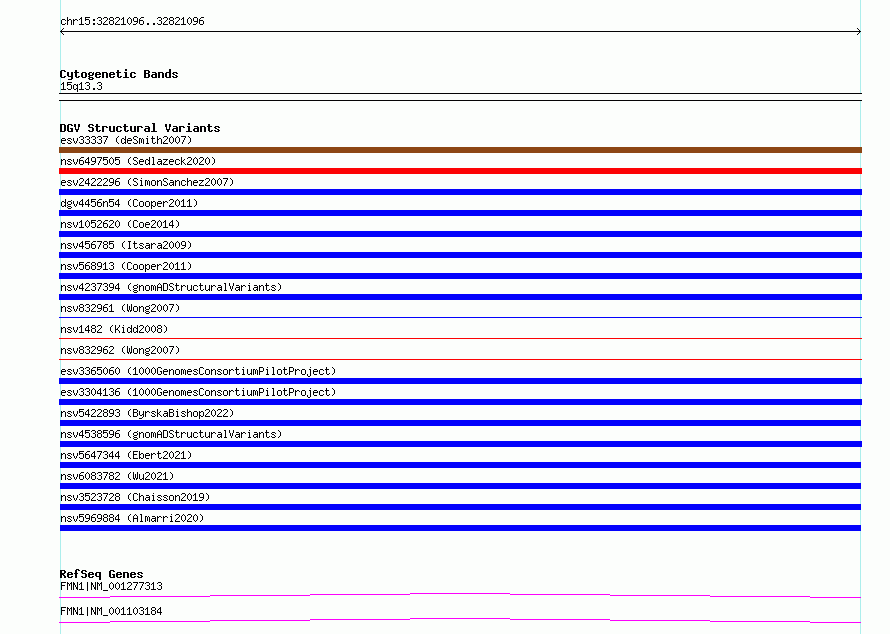
Task: Click the blue bar under nsv4538596
Action: click(460, 444)
